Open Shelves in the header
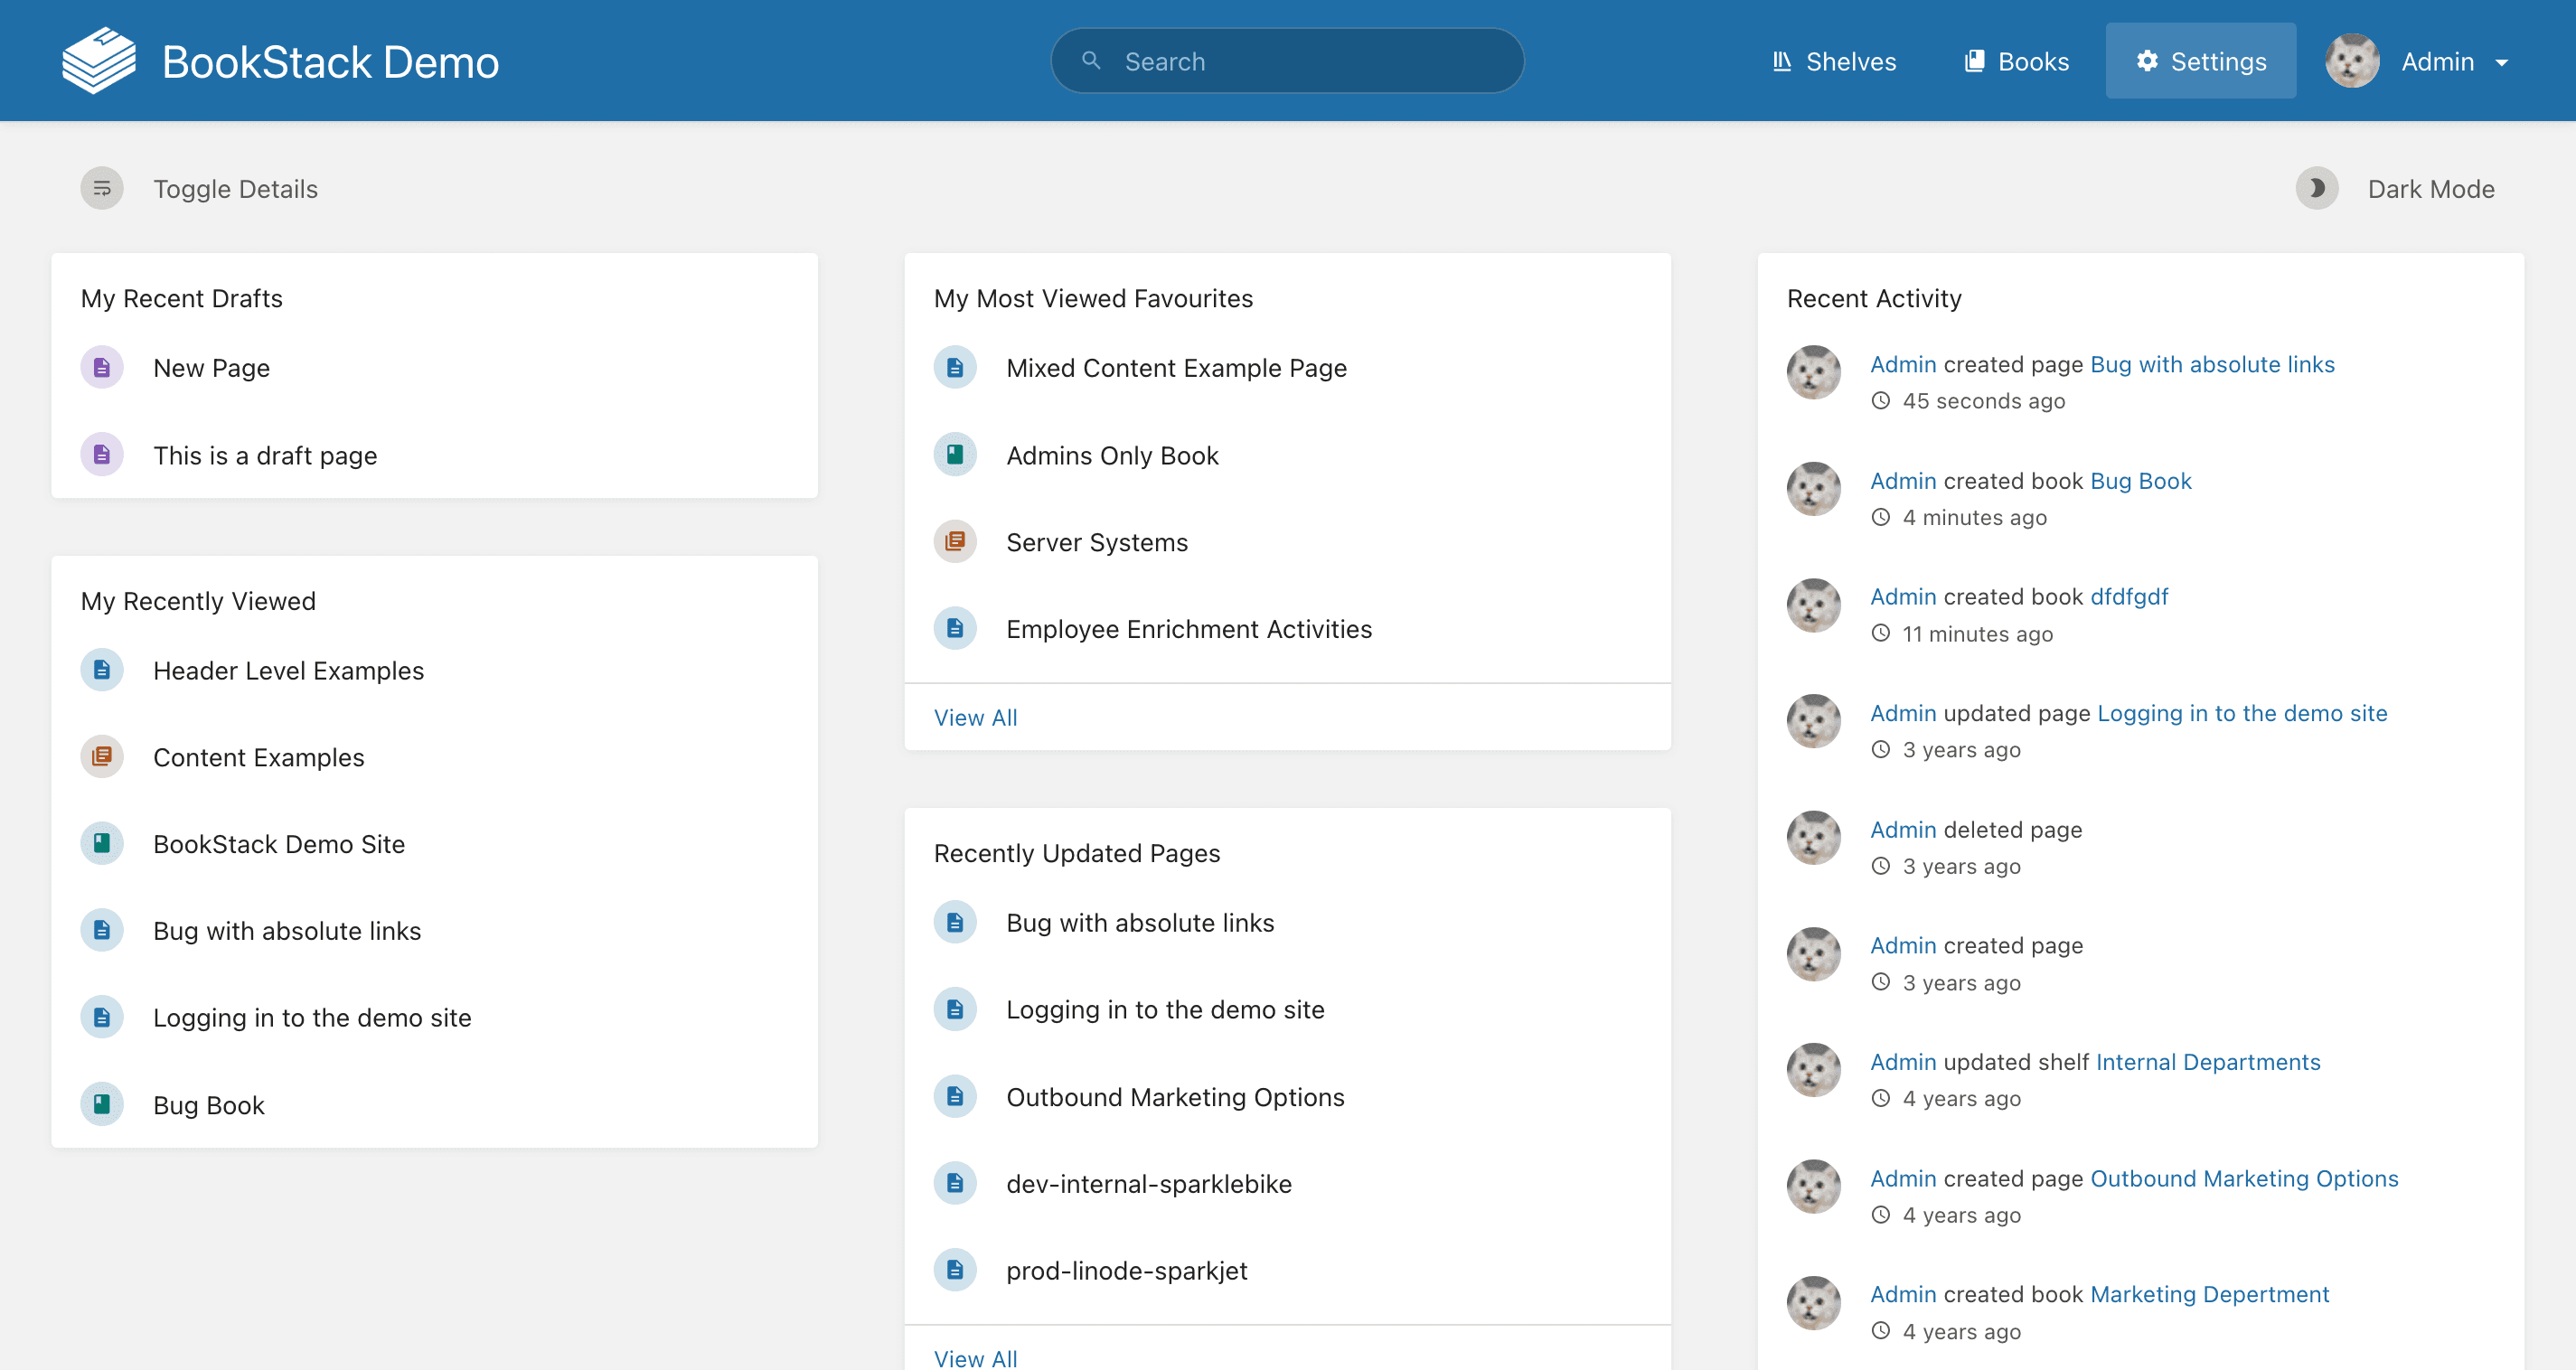 (1834, 61)
